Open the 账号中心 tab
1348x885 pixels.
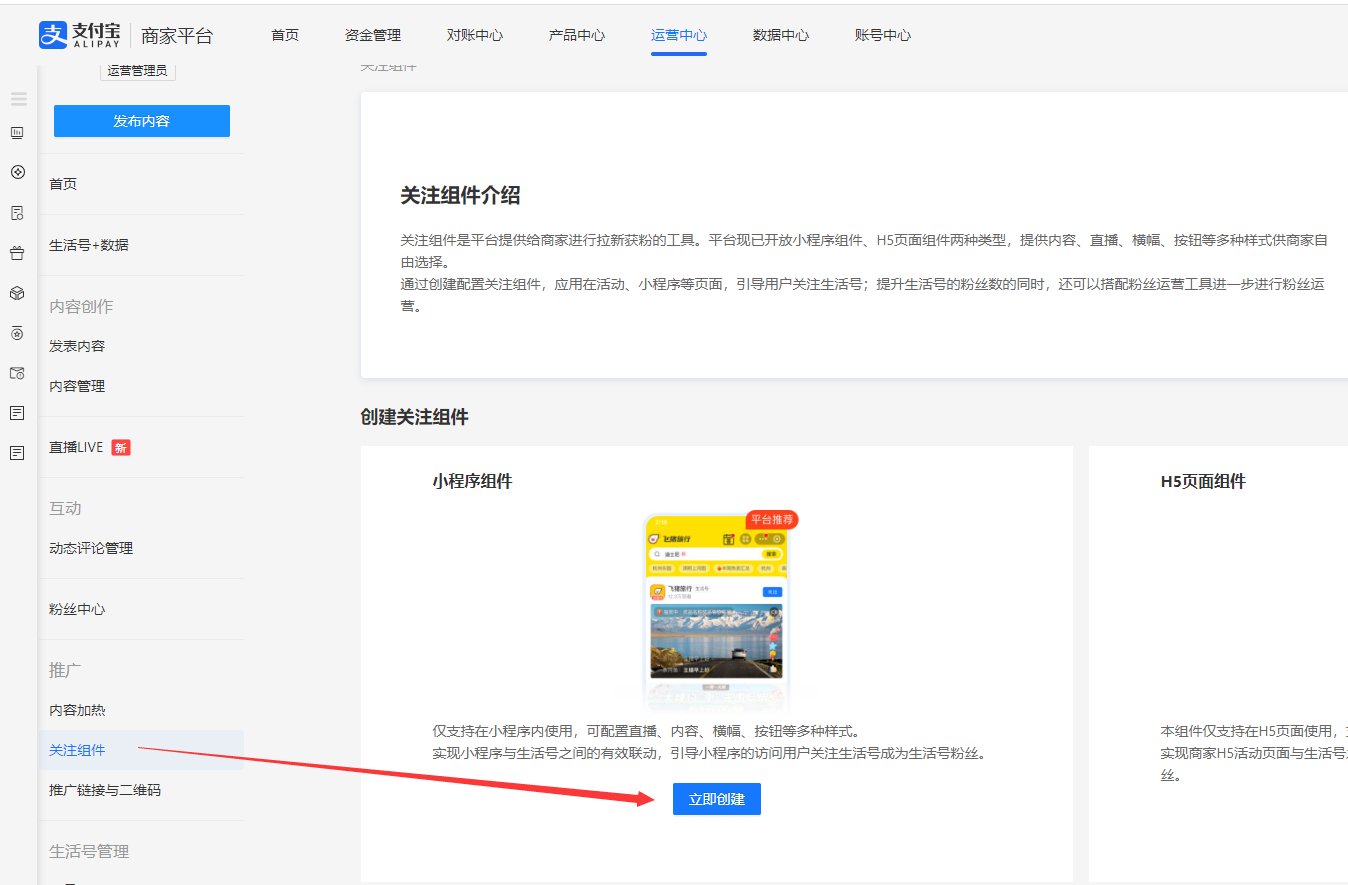(x=883, y=35)
